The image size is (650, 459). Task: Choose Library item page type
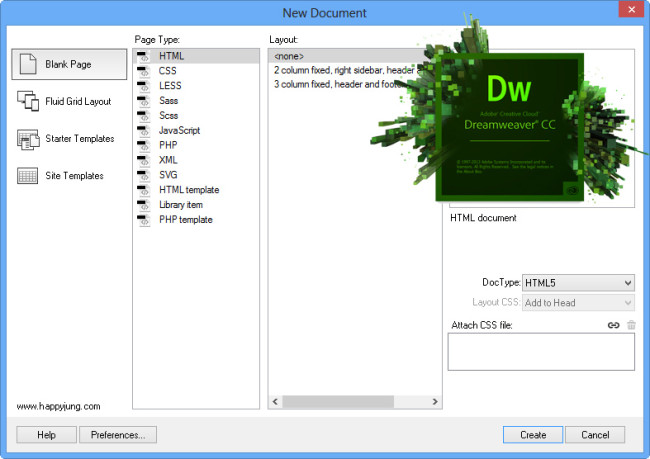[x=196, y=205]
